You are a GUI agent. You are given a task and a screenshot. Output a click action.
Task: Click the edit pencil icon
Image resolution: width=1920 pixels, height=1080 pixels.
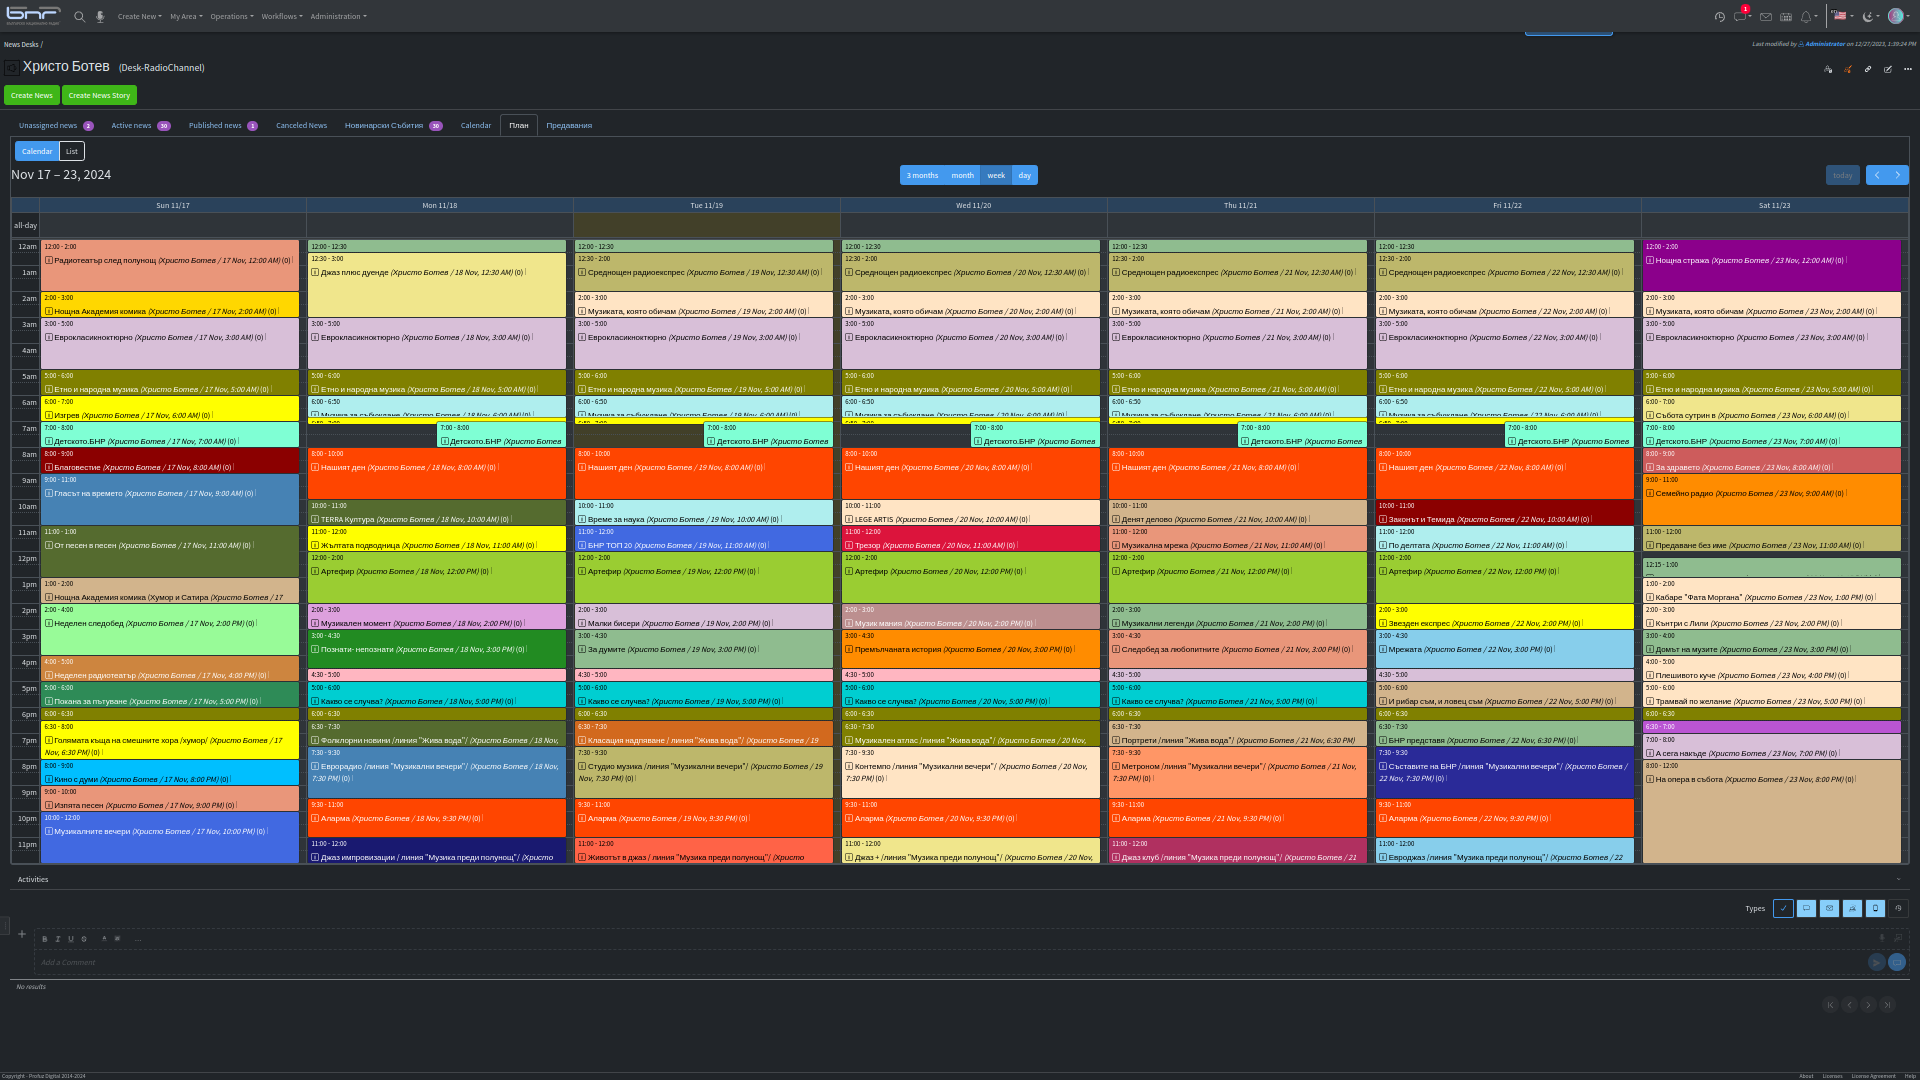coord(1888,69)
